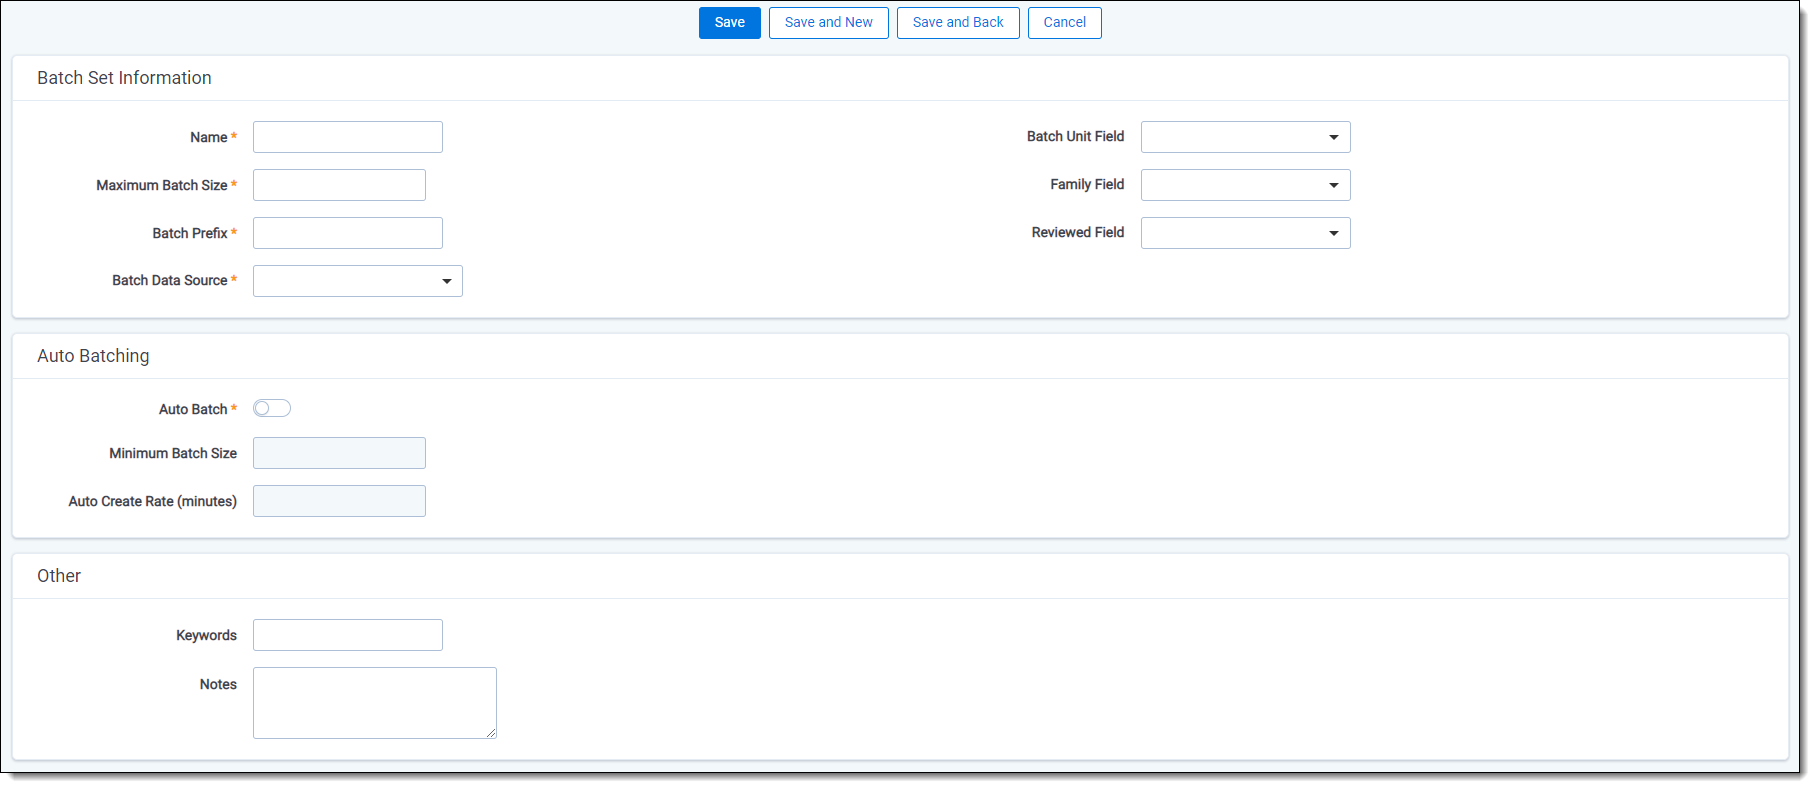The image size is (1815, 788).
Task: Open the Family Field dropdown
Action: tap(1245, 185)
